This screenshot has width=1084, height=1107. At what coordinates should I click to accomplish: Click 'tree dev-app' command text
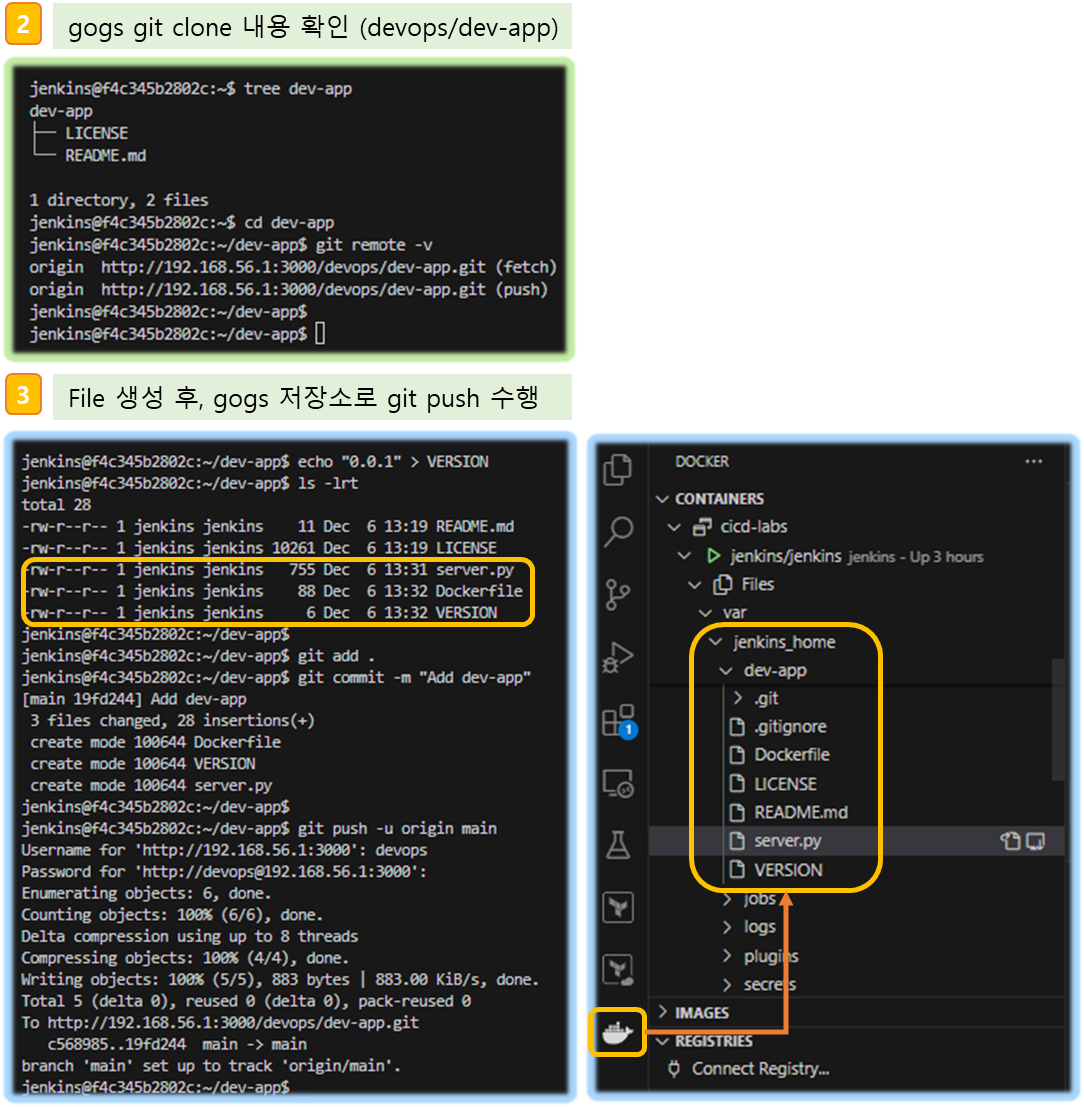coord(297,89)
